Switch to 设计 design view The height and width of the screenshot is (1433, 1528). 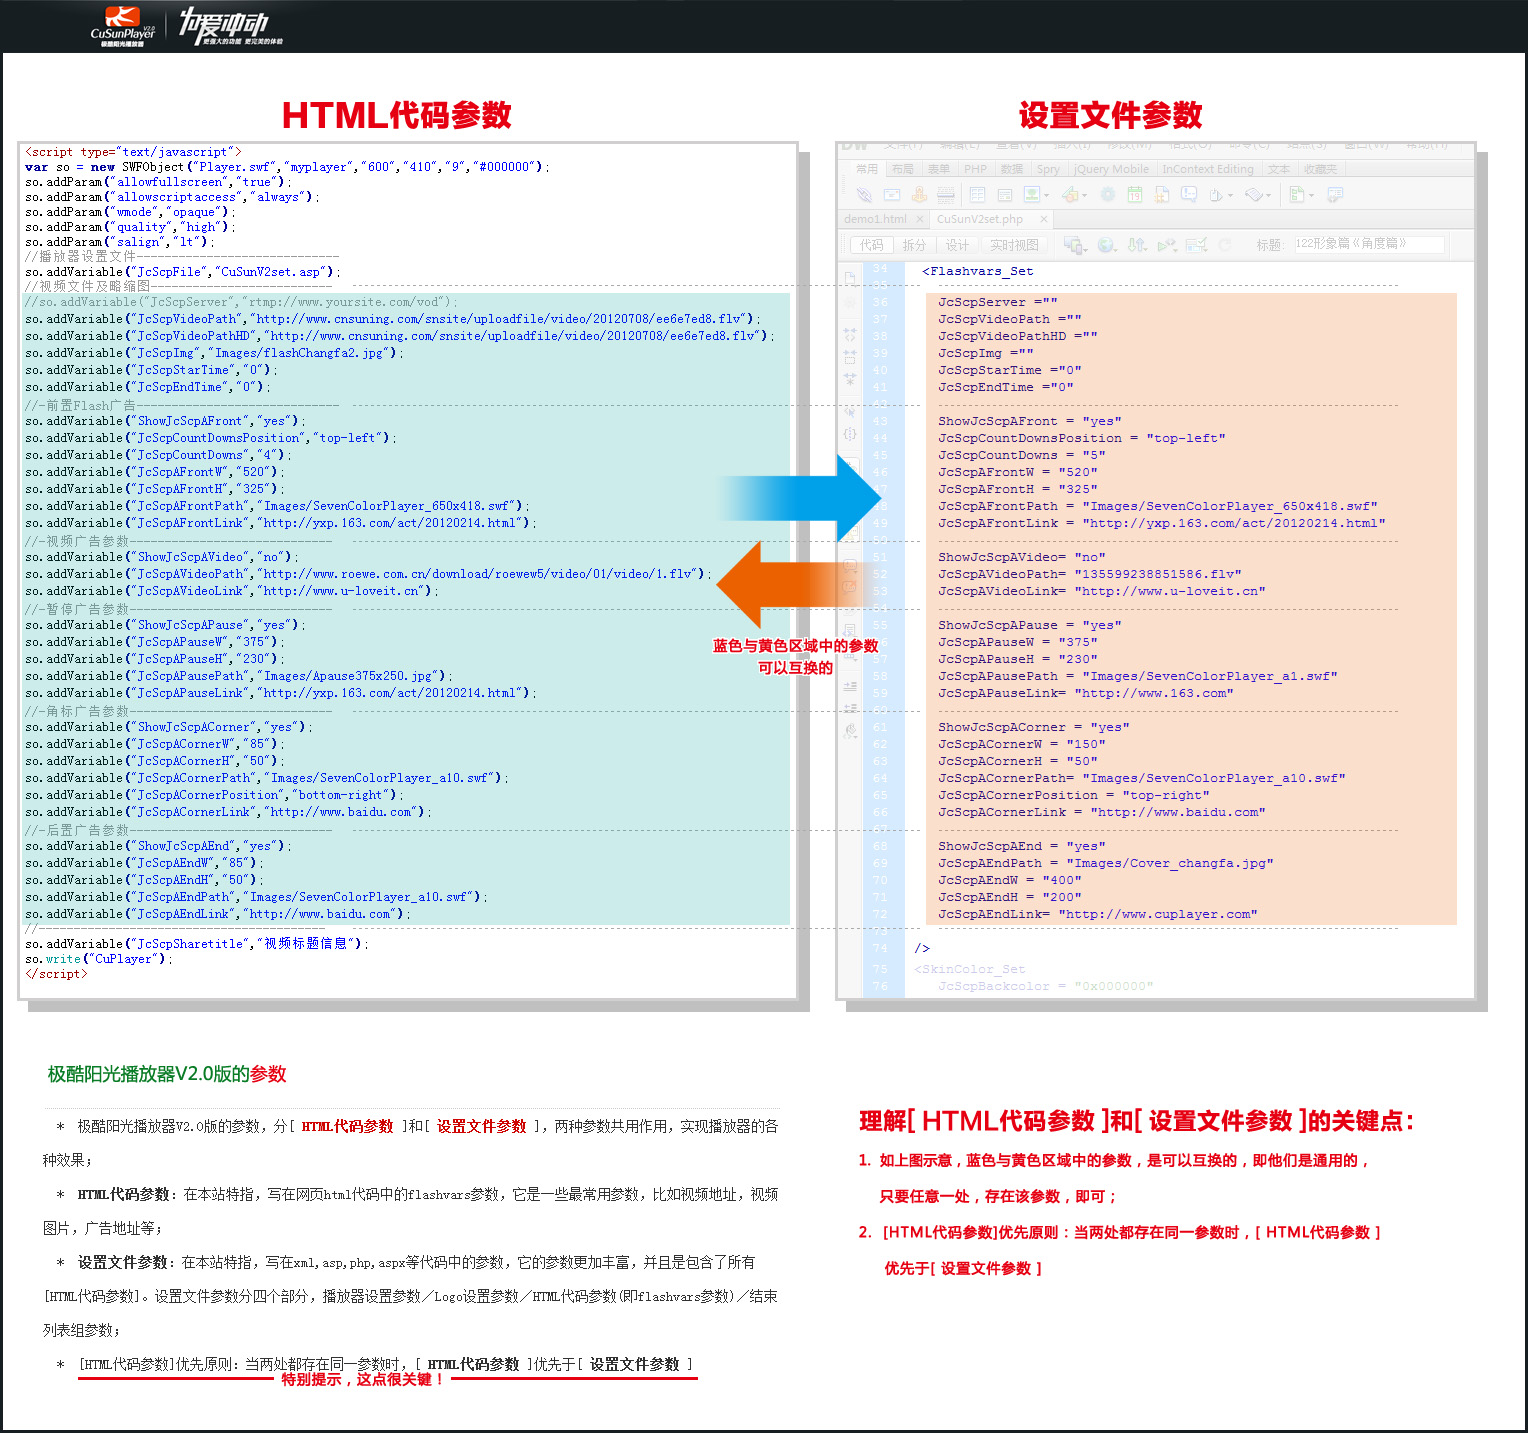point(957,245)
